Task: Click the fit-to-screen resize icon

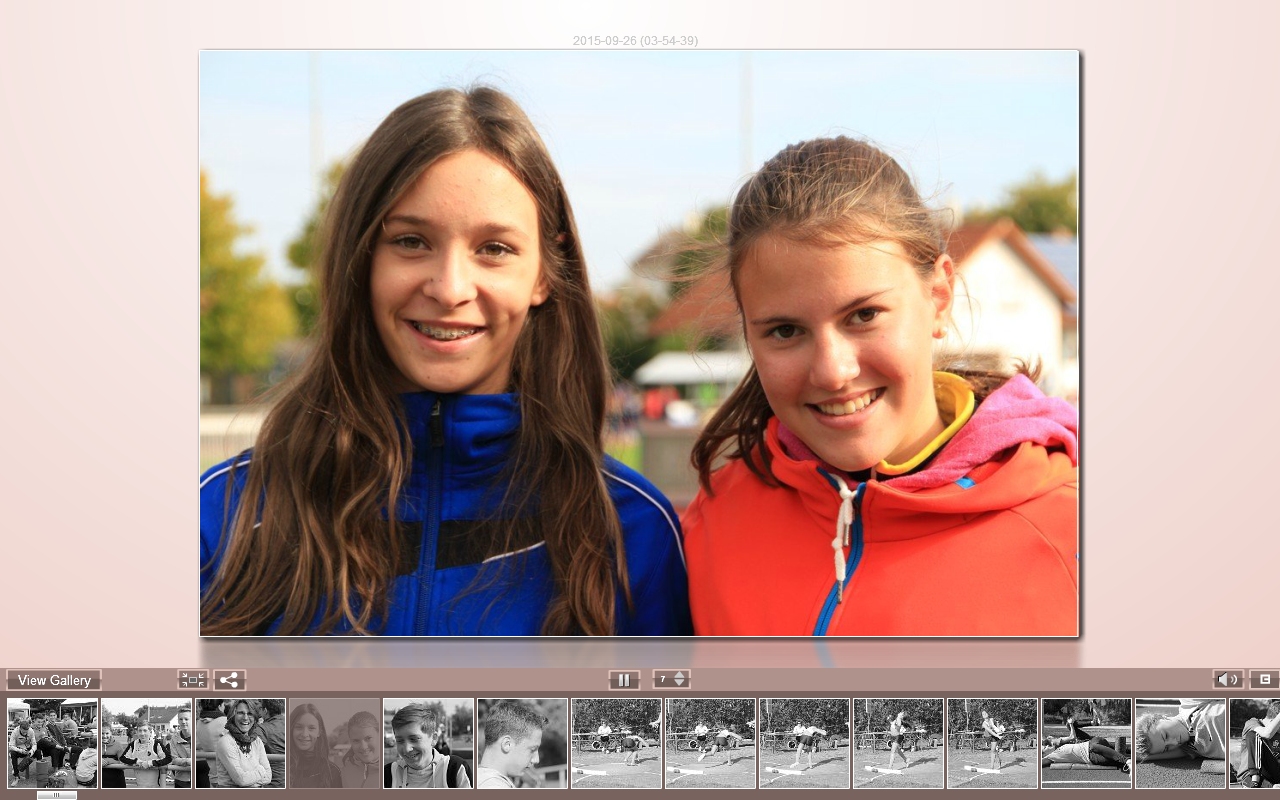Action: (x=192, y=680)
